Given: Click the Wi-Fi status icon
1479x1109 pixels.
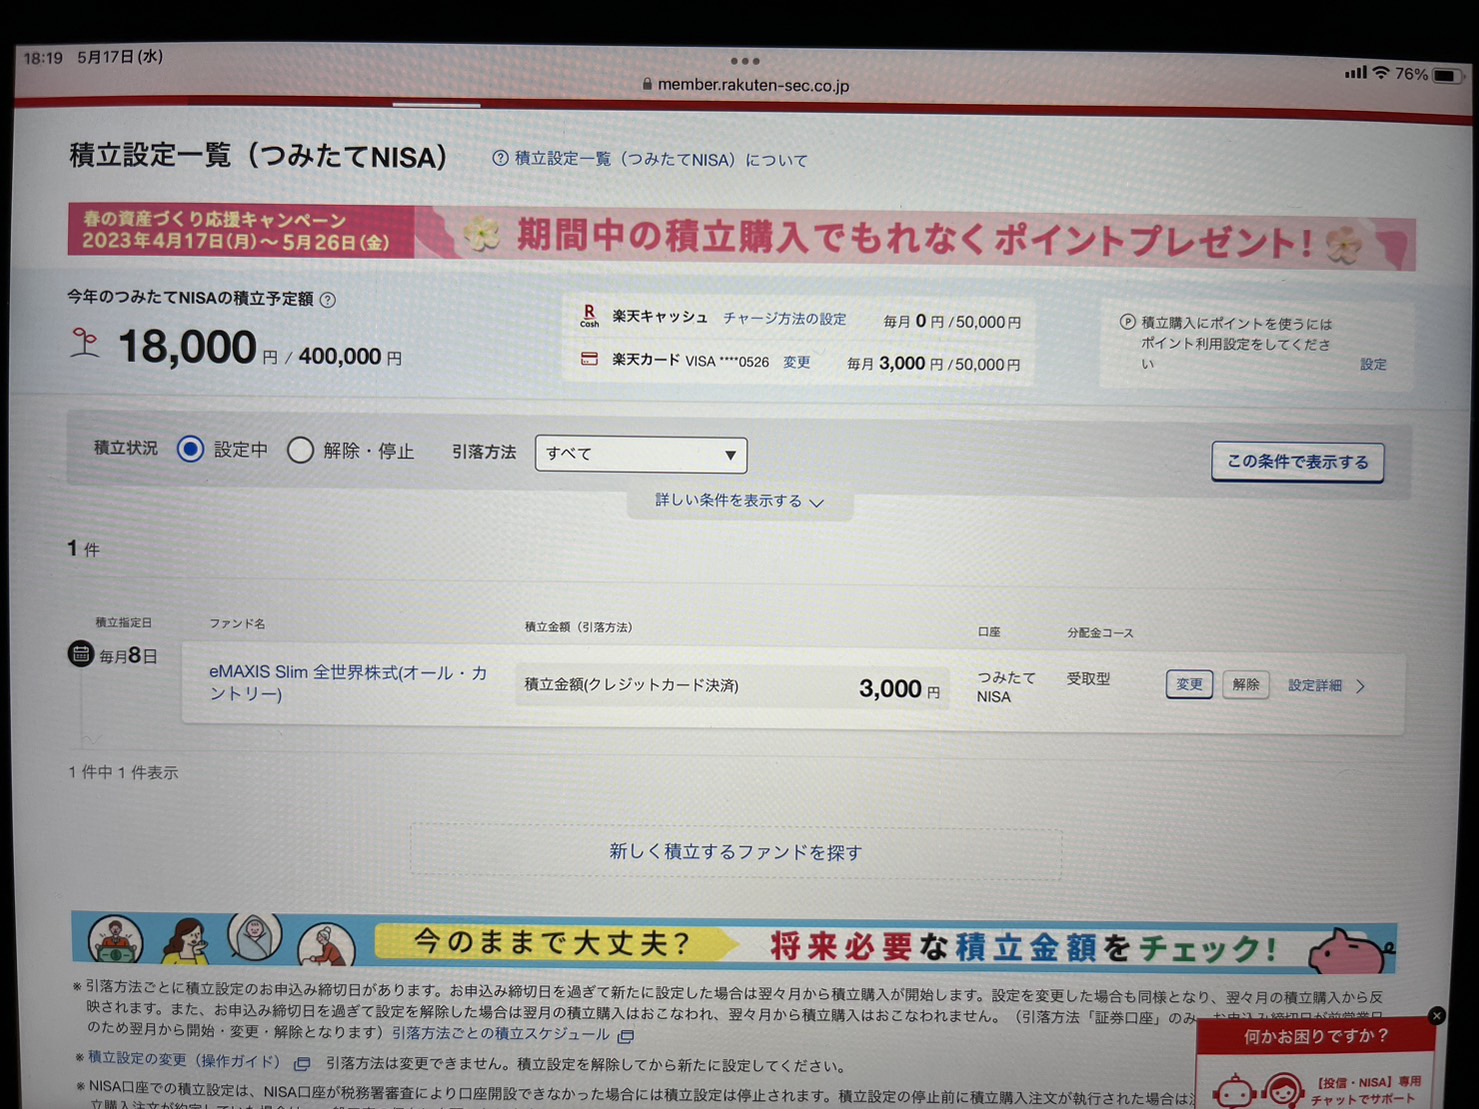Looking at the screenshot, I should pyautogui.click(x=1381, y=72).
